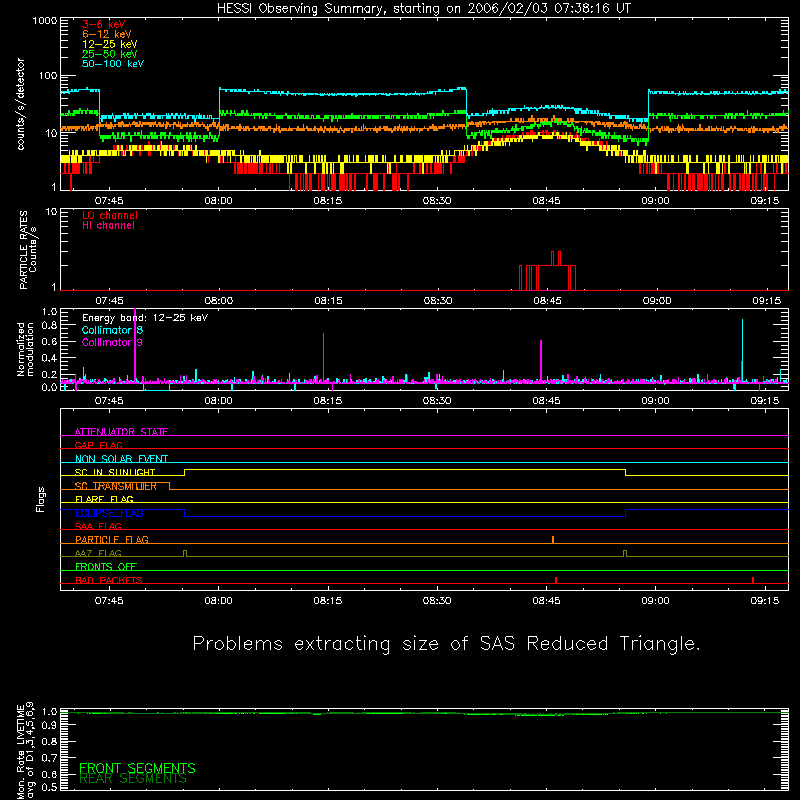Click the Energy band: 12-25 keV label
Viewport: 800px width, 800px height.
point(145,318)
